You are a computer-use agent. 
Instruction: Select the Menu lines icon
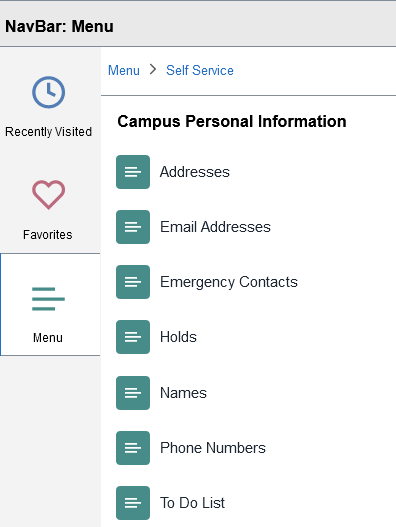[x=48, y=299]
